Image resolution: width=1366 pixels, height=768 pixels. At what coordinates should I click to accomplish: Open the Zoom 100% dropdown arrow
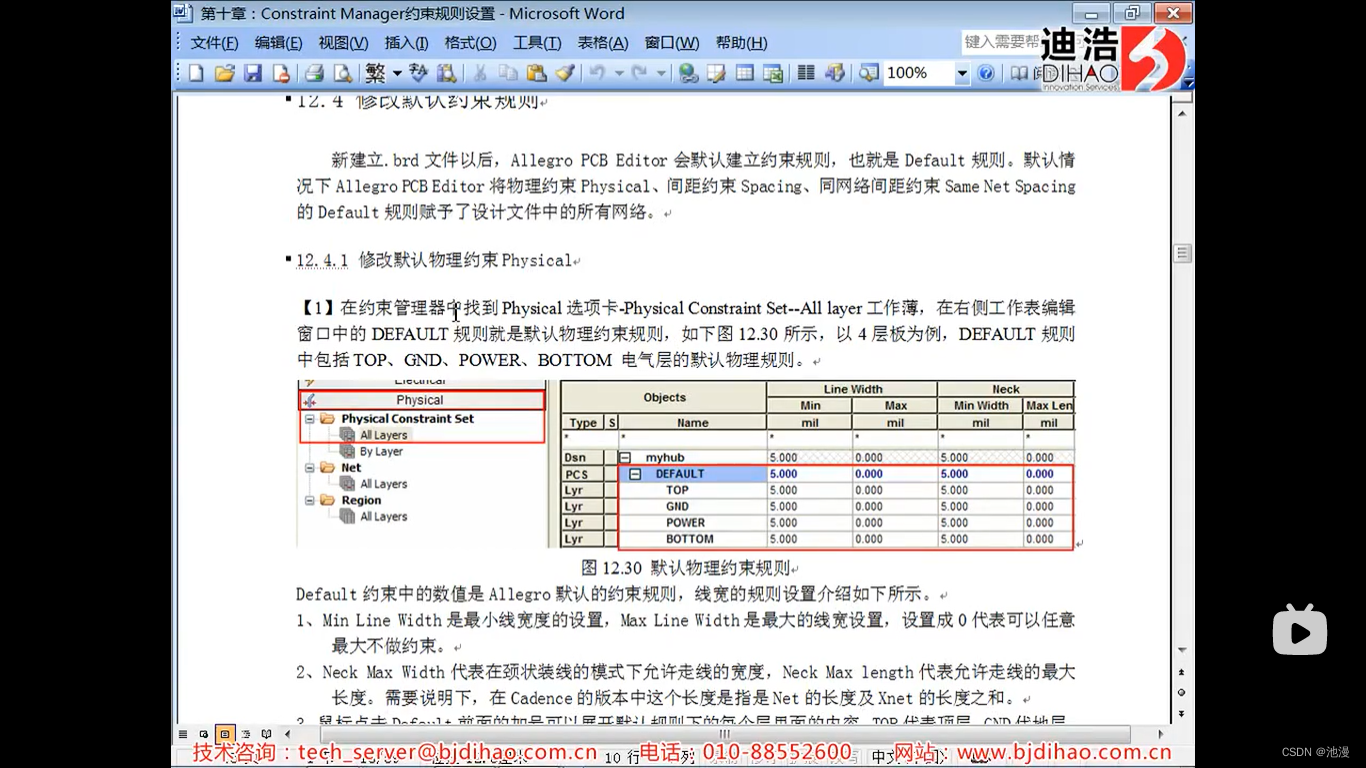click(x=962, y=73)
